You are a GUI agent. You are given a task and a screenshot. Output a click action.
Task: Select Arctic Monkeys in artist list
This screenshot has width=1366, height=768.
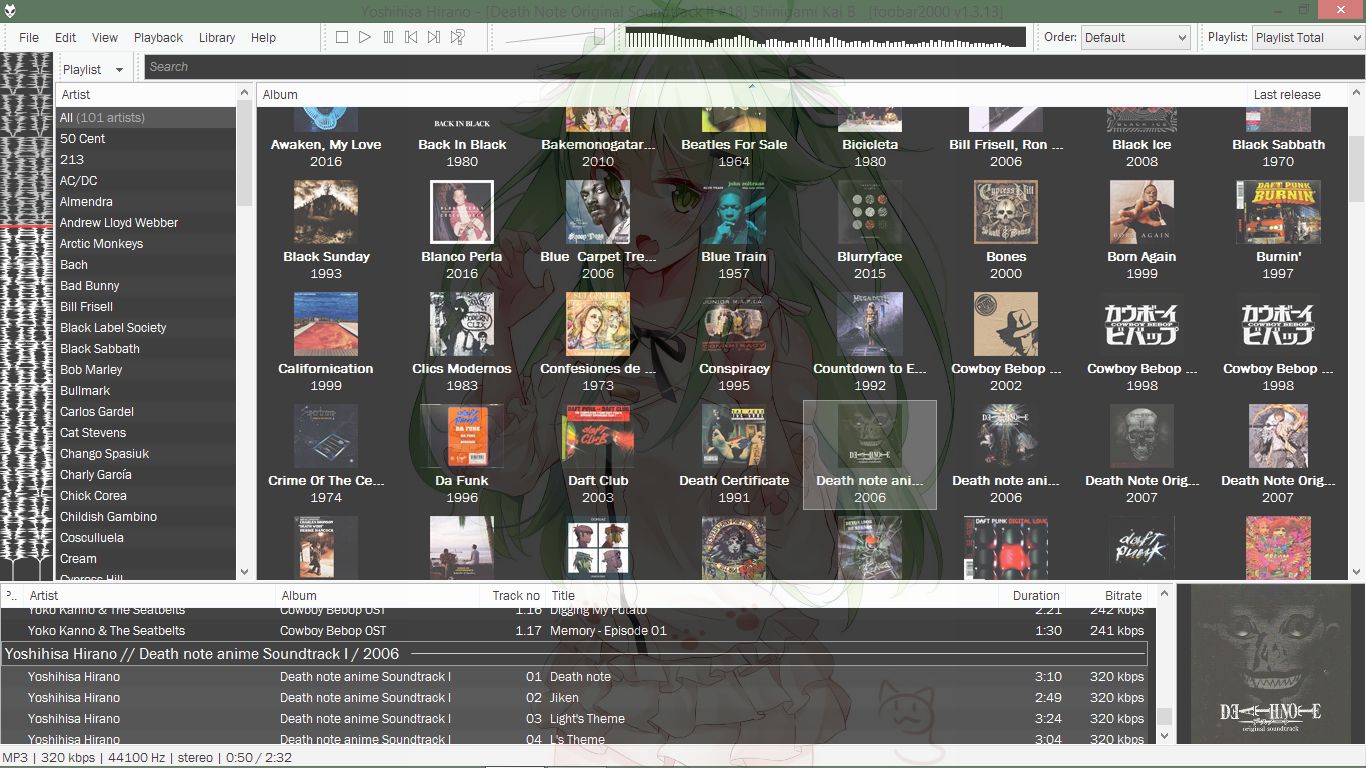point(101,243)
